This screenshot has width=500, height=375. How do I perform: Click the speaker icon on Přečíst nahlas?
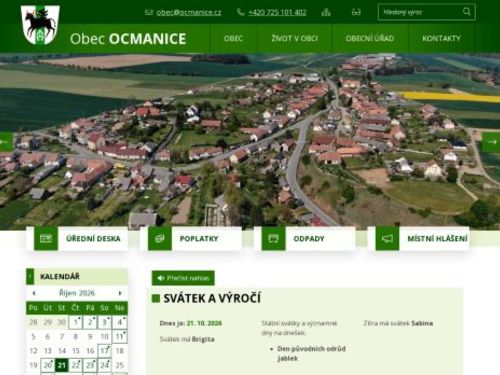pos(161,278)
